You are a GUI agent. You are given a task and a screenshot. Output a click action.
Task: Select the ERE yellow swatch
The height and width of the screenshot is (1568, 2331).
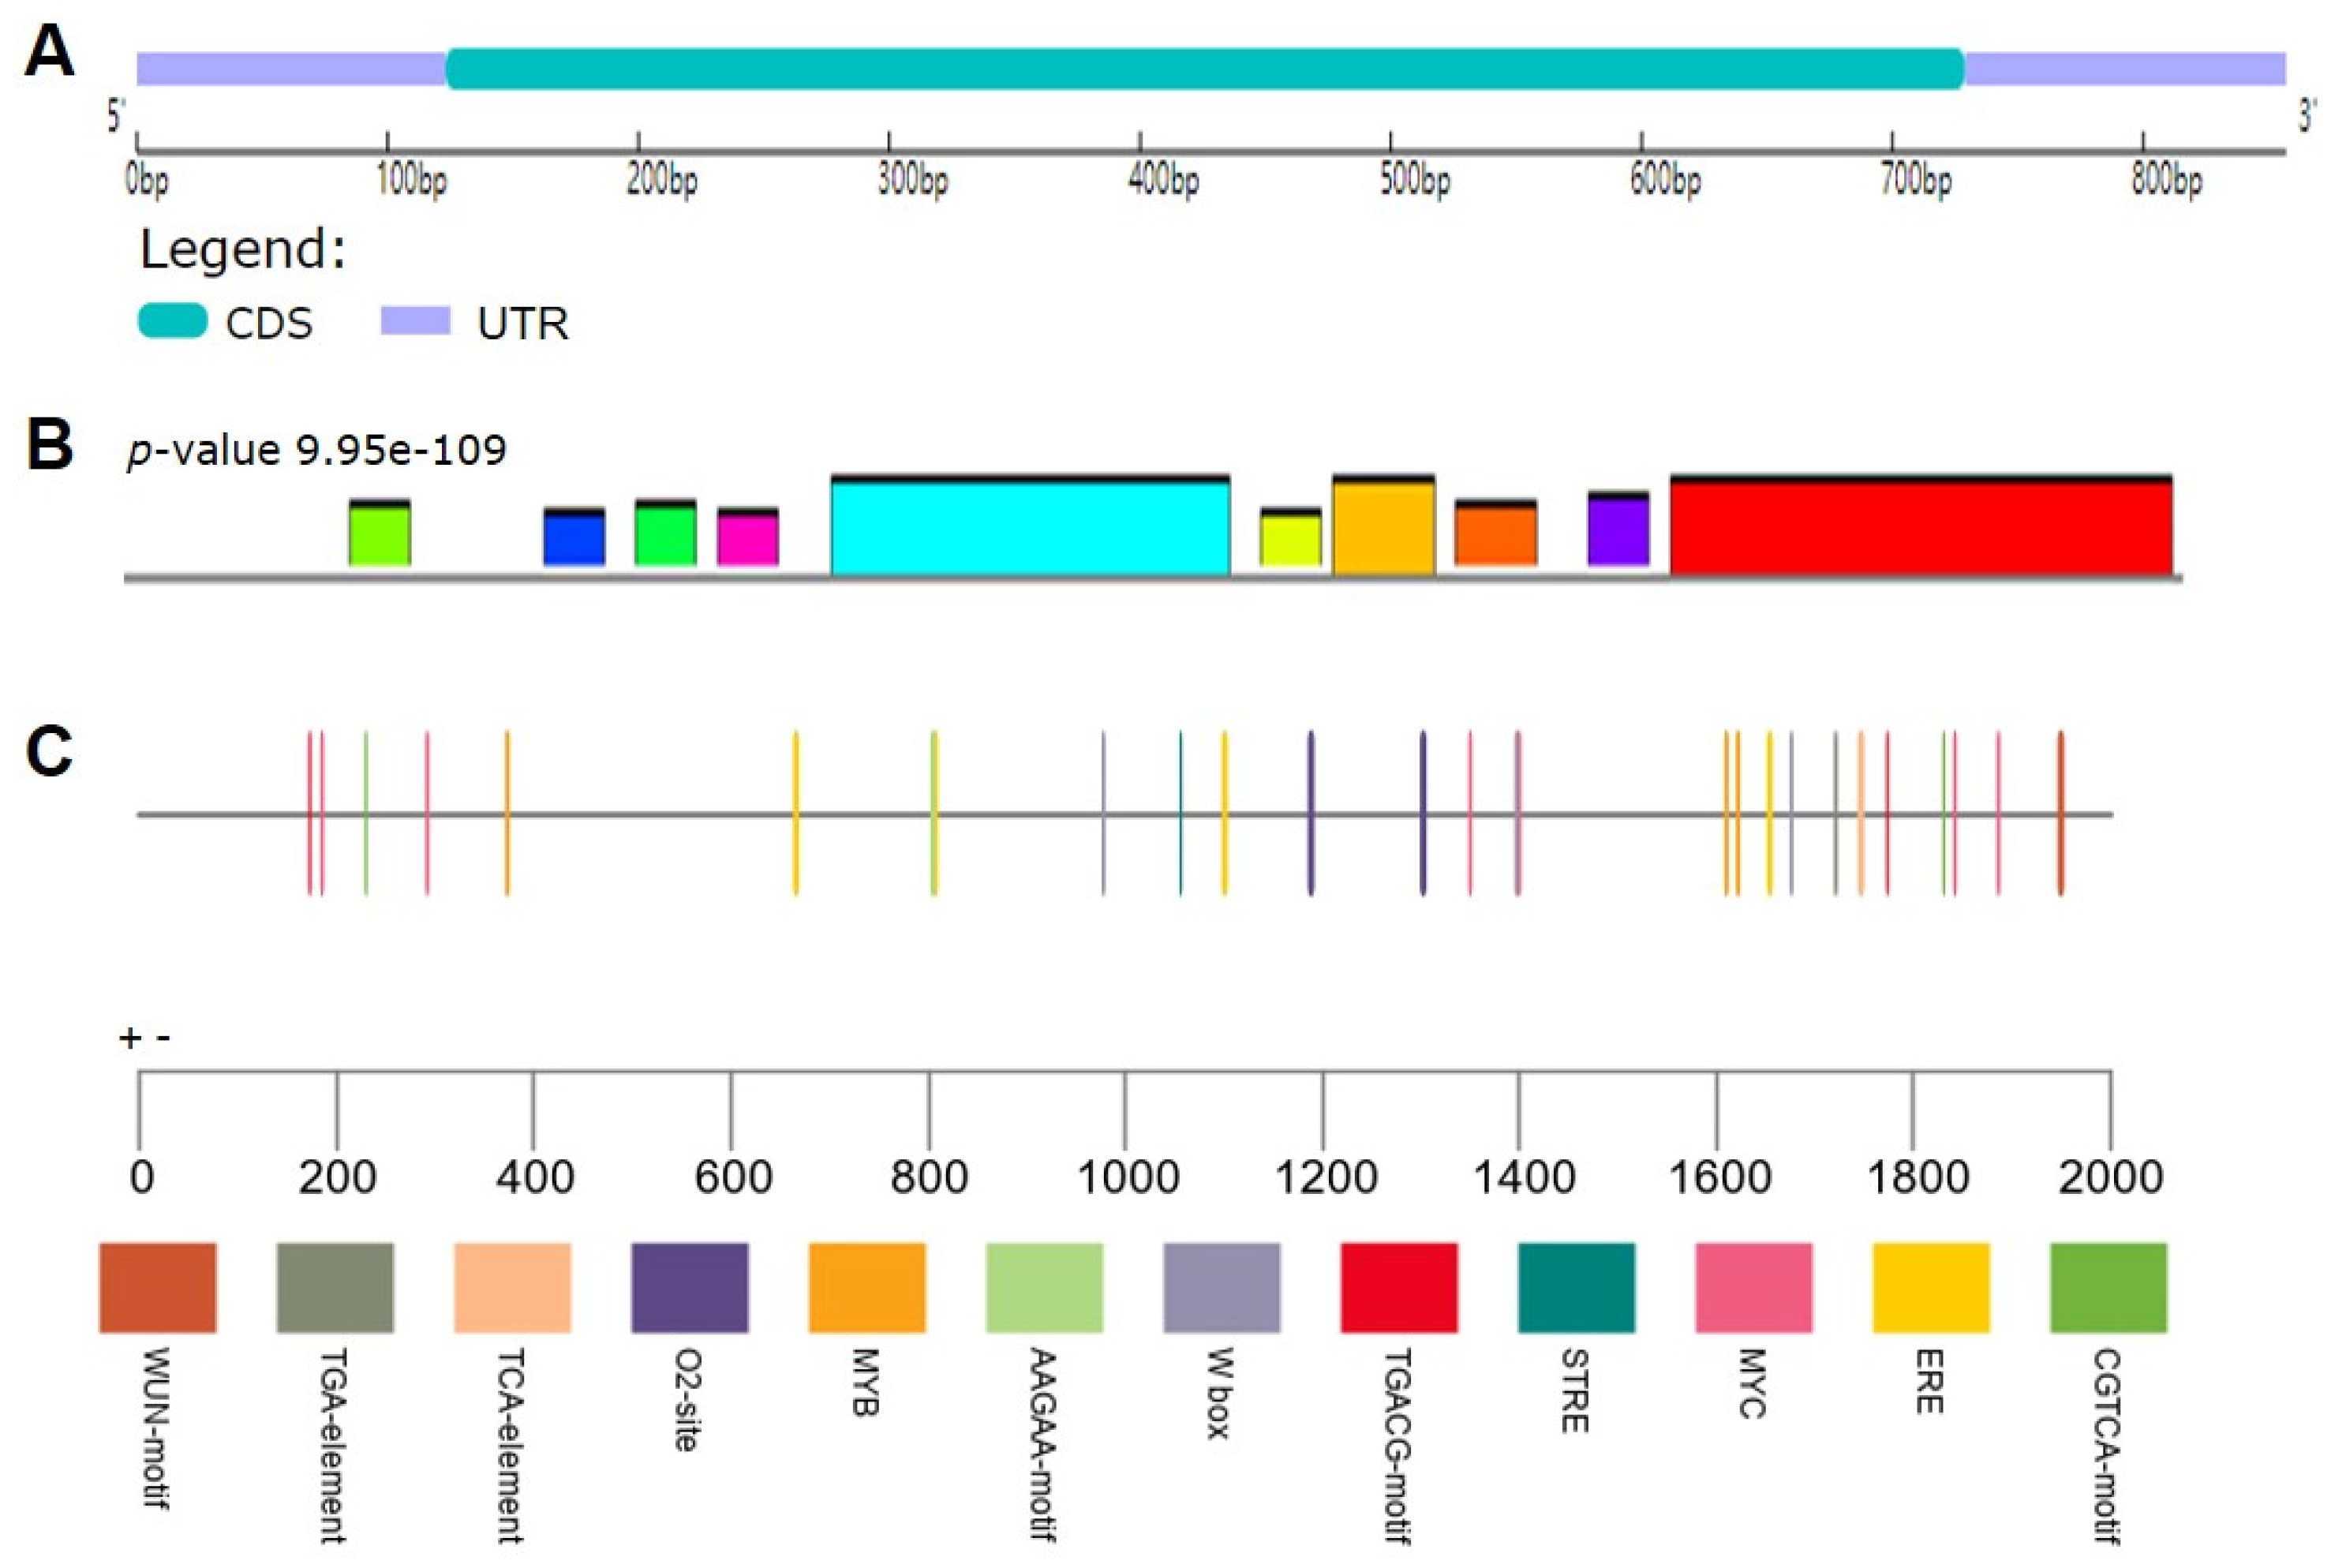(1930, 1287)
